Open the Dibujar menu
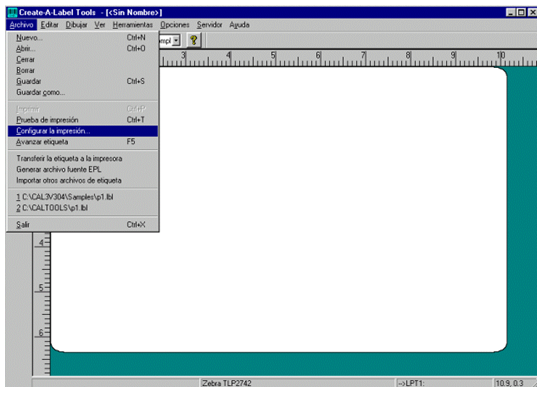Screen dimensions: 547x393 [x=76, y=25]
